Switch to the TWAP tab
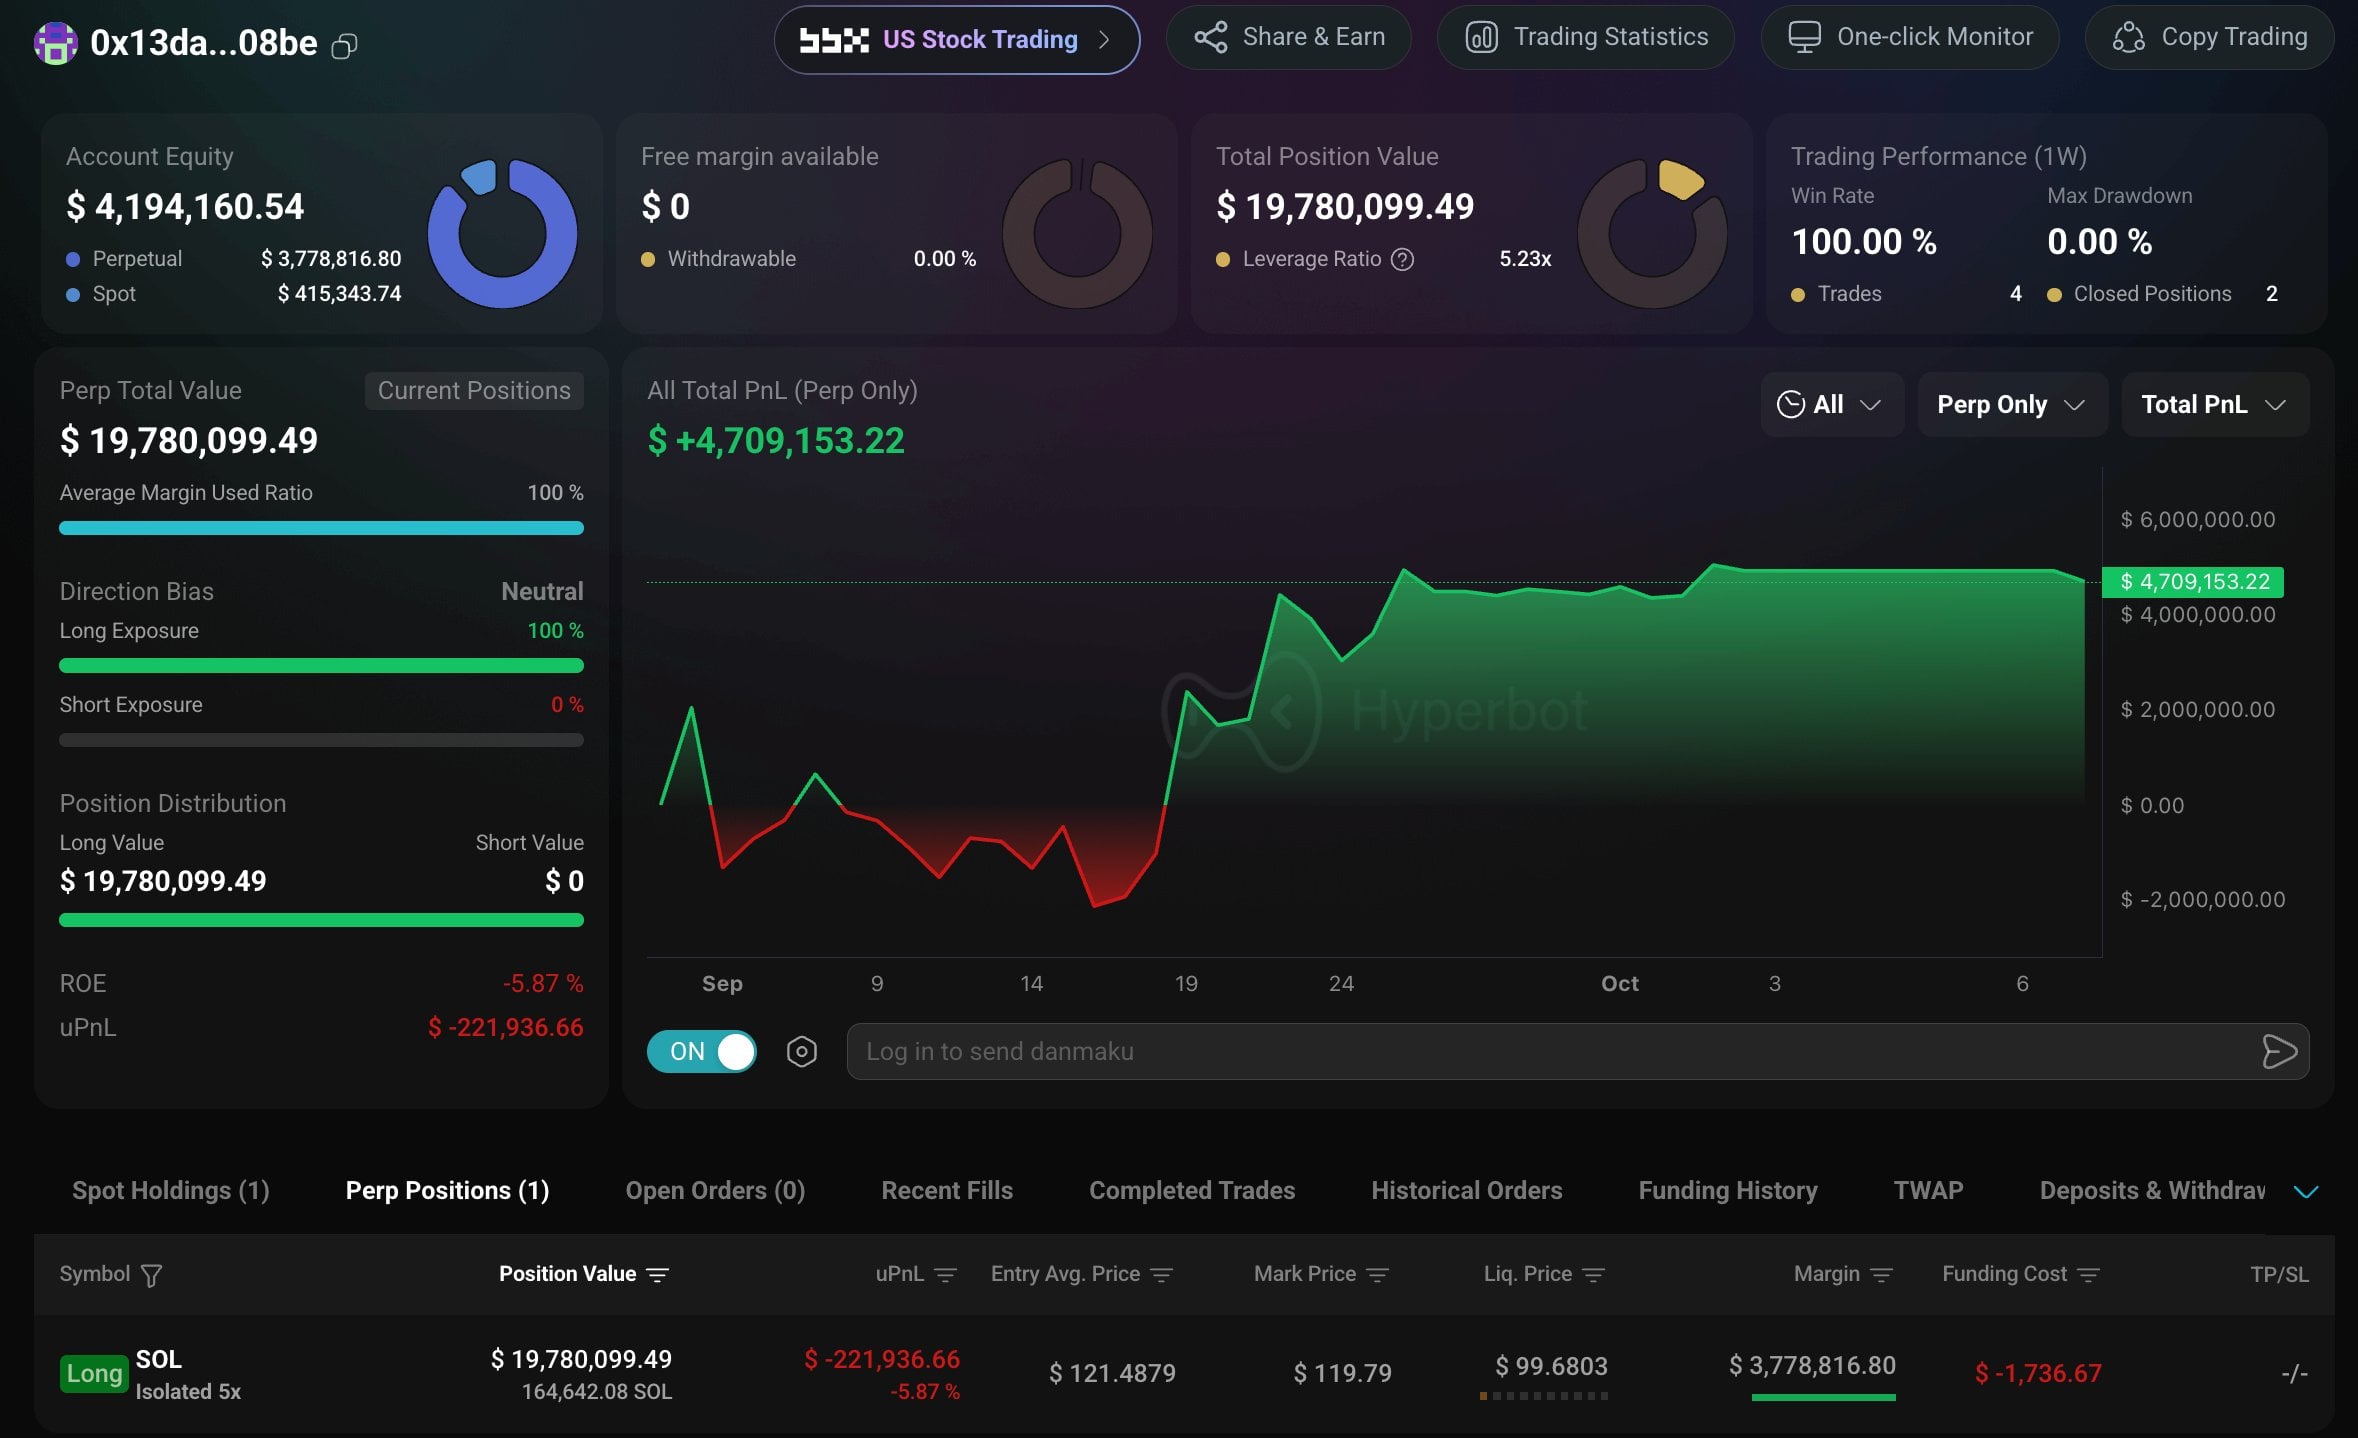2358x1438 pixels. (1928, 1190)
